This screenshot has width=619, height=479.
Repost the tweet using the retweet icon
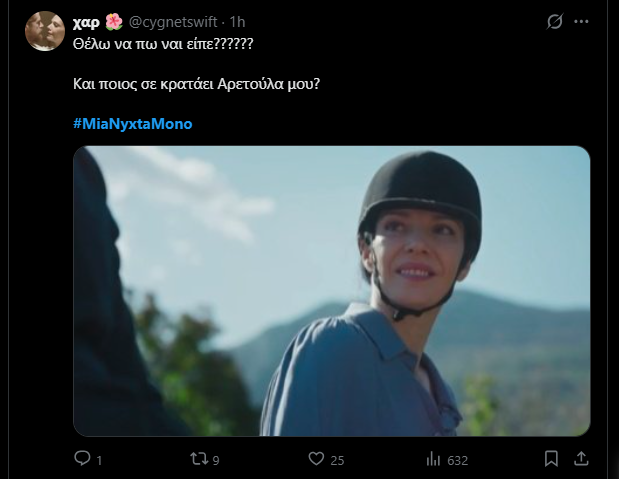[200, 458]
